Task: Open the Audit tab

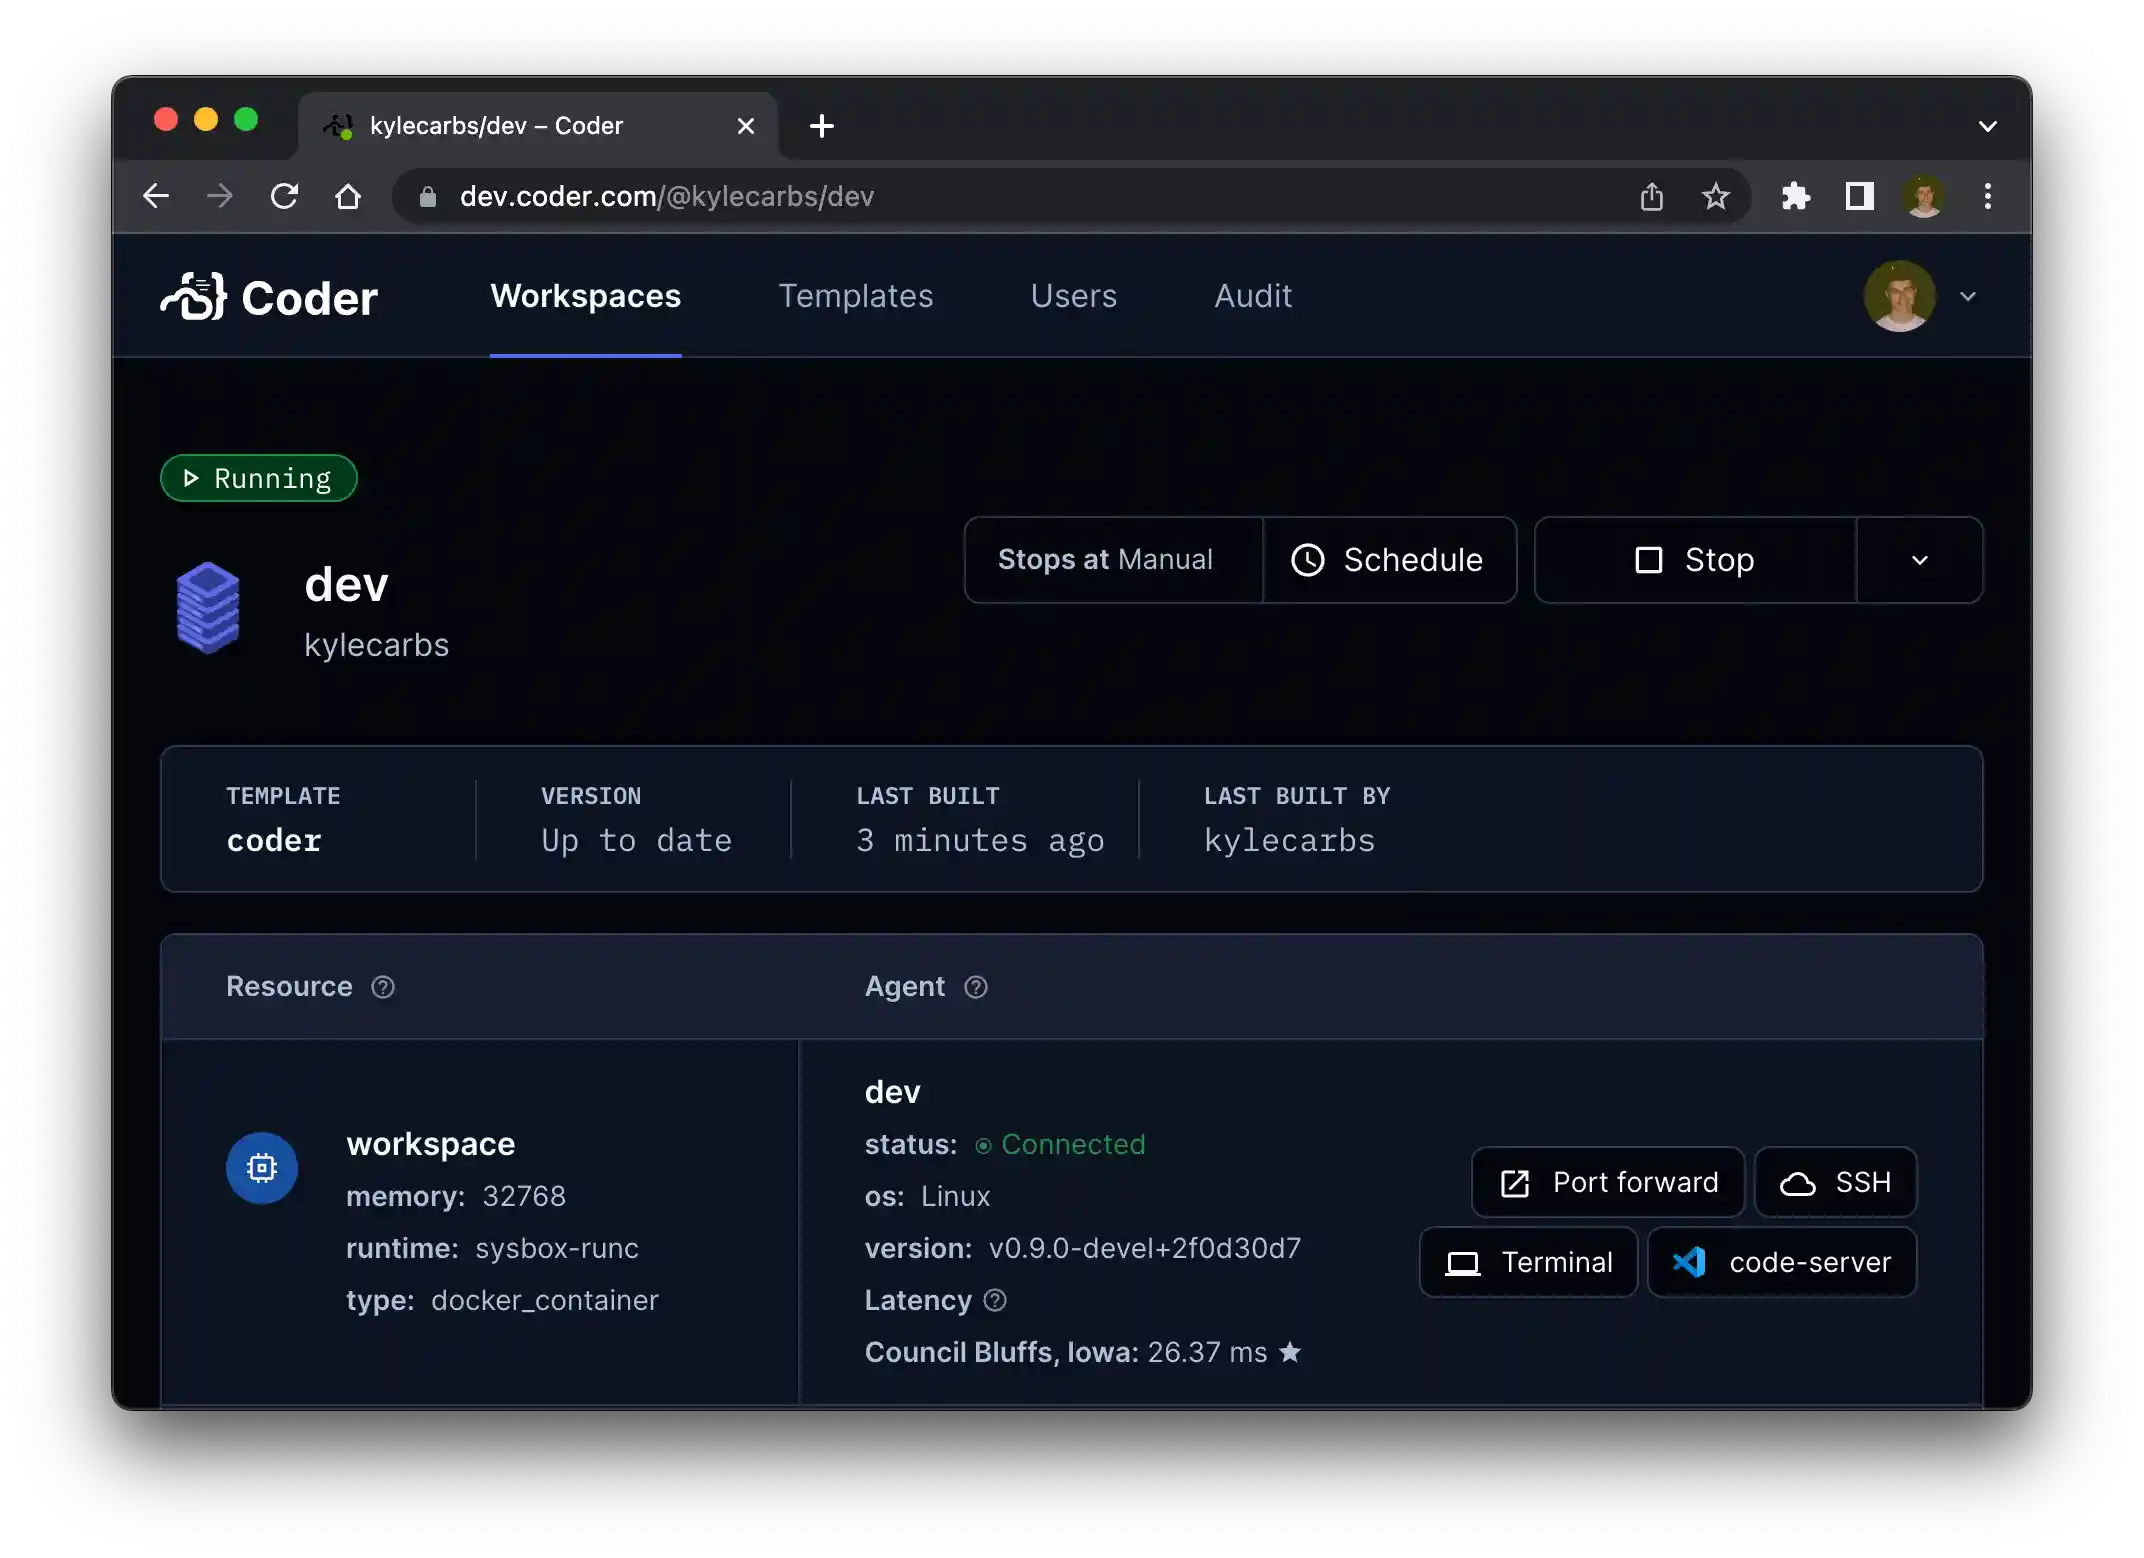Action: [1252, 296]
